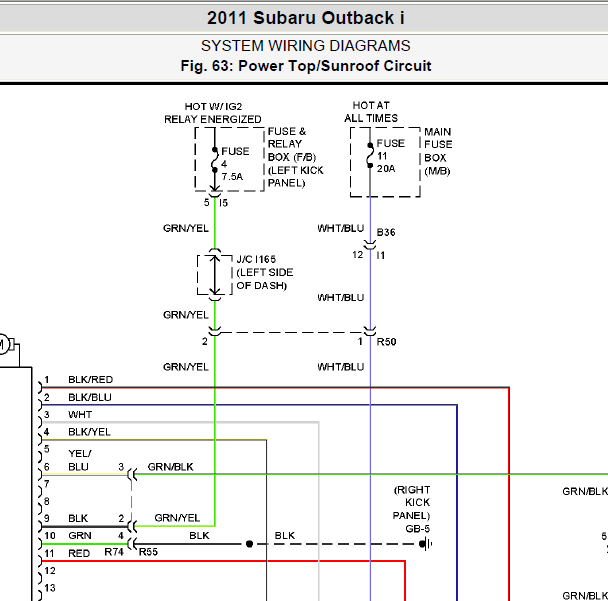Click the "GRN/YEL" label just below connector I5
This screenshot has width=608, height=601.
click(186, 228)
